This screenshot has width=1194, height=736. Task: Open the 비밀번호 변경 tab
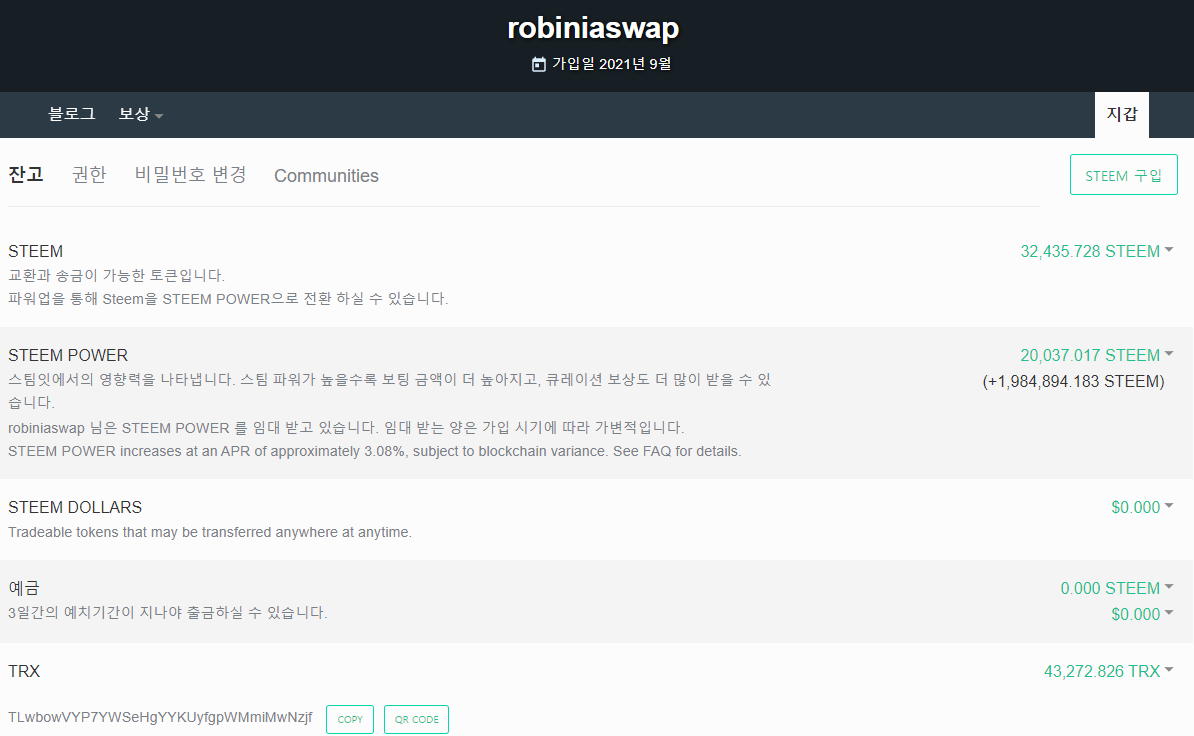[x=190, y=174]
